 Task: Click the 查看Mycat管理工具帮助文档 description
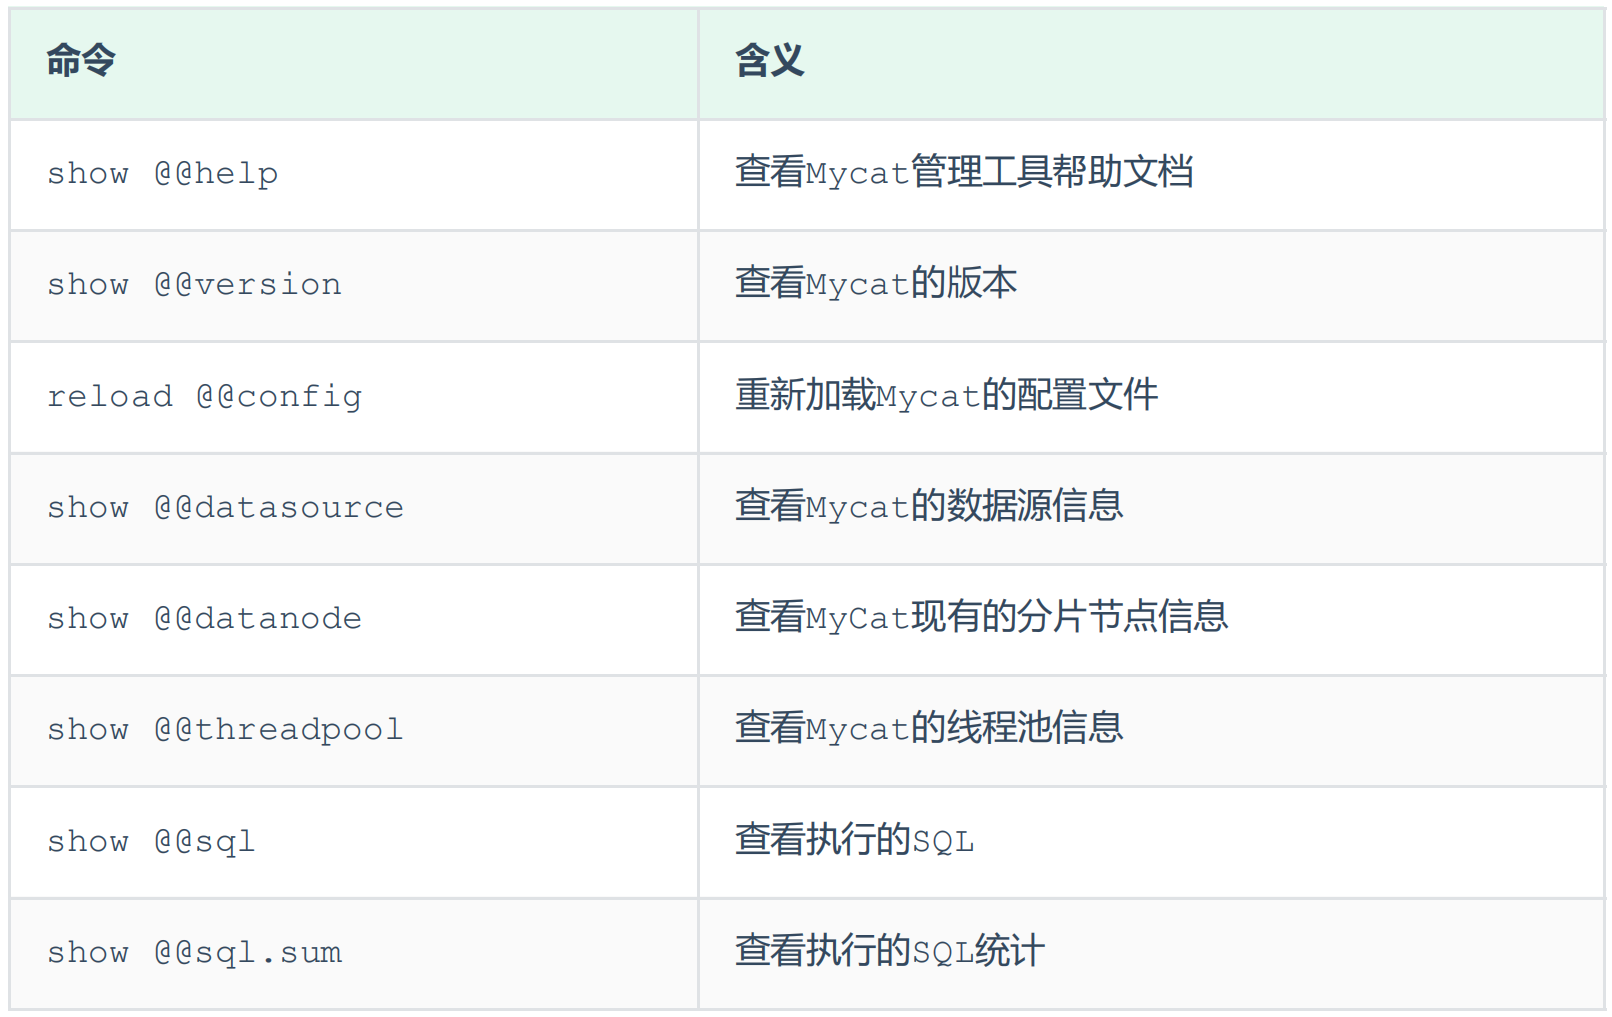pyautogui.click(x=964, y=173)
